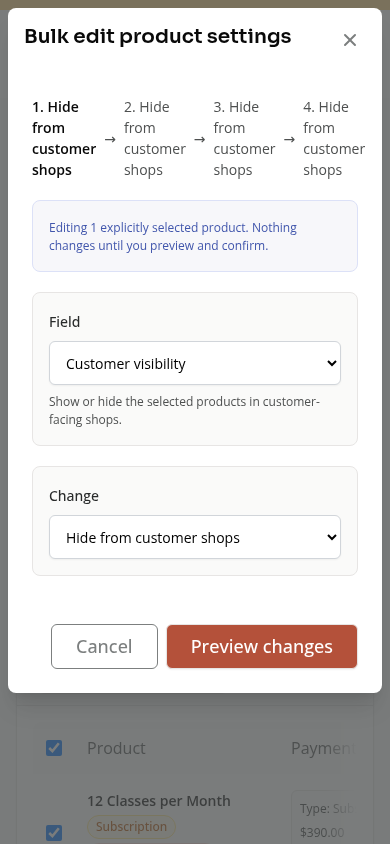390x844 pixels.
Task: Toggle the 12 Classes per Month checkbox
Action: coord(54,833)
